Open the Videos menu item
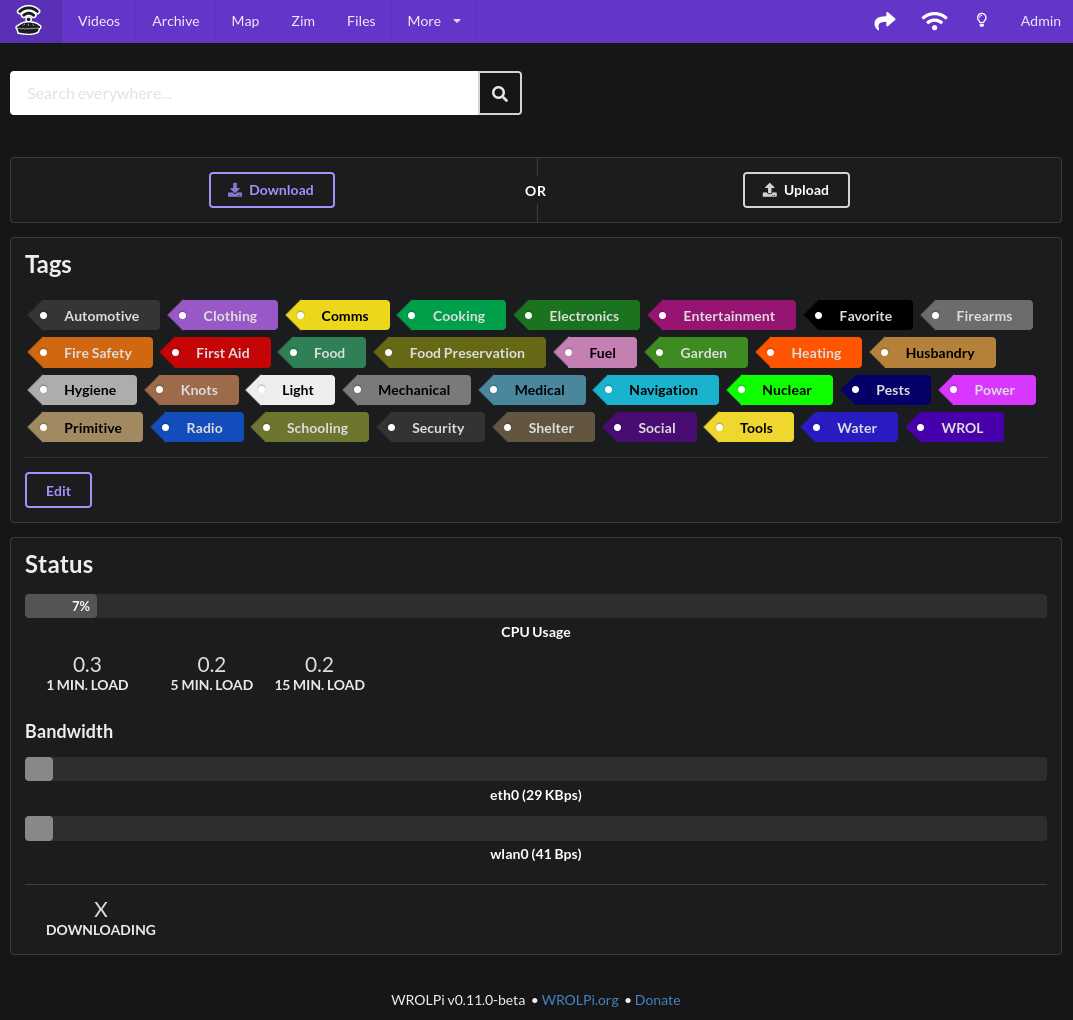This screenshot has height=1020, width=1073. tap(99, 21)
